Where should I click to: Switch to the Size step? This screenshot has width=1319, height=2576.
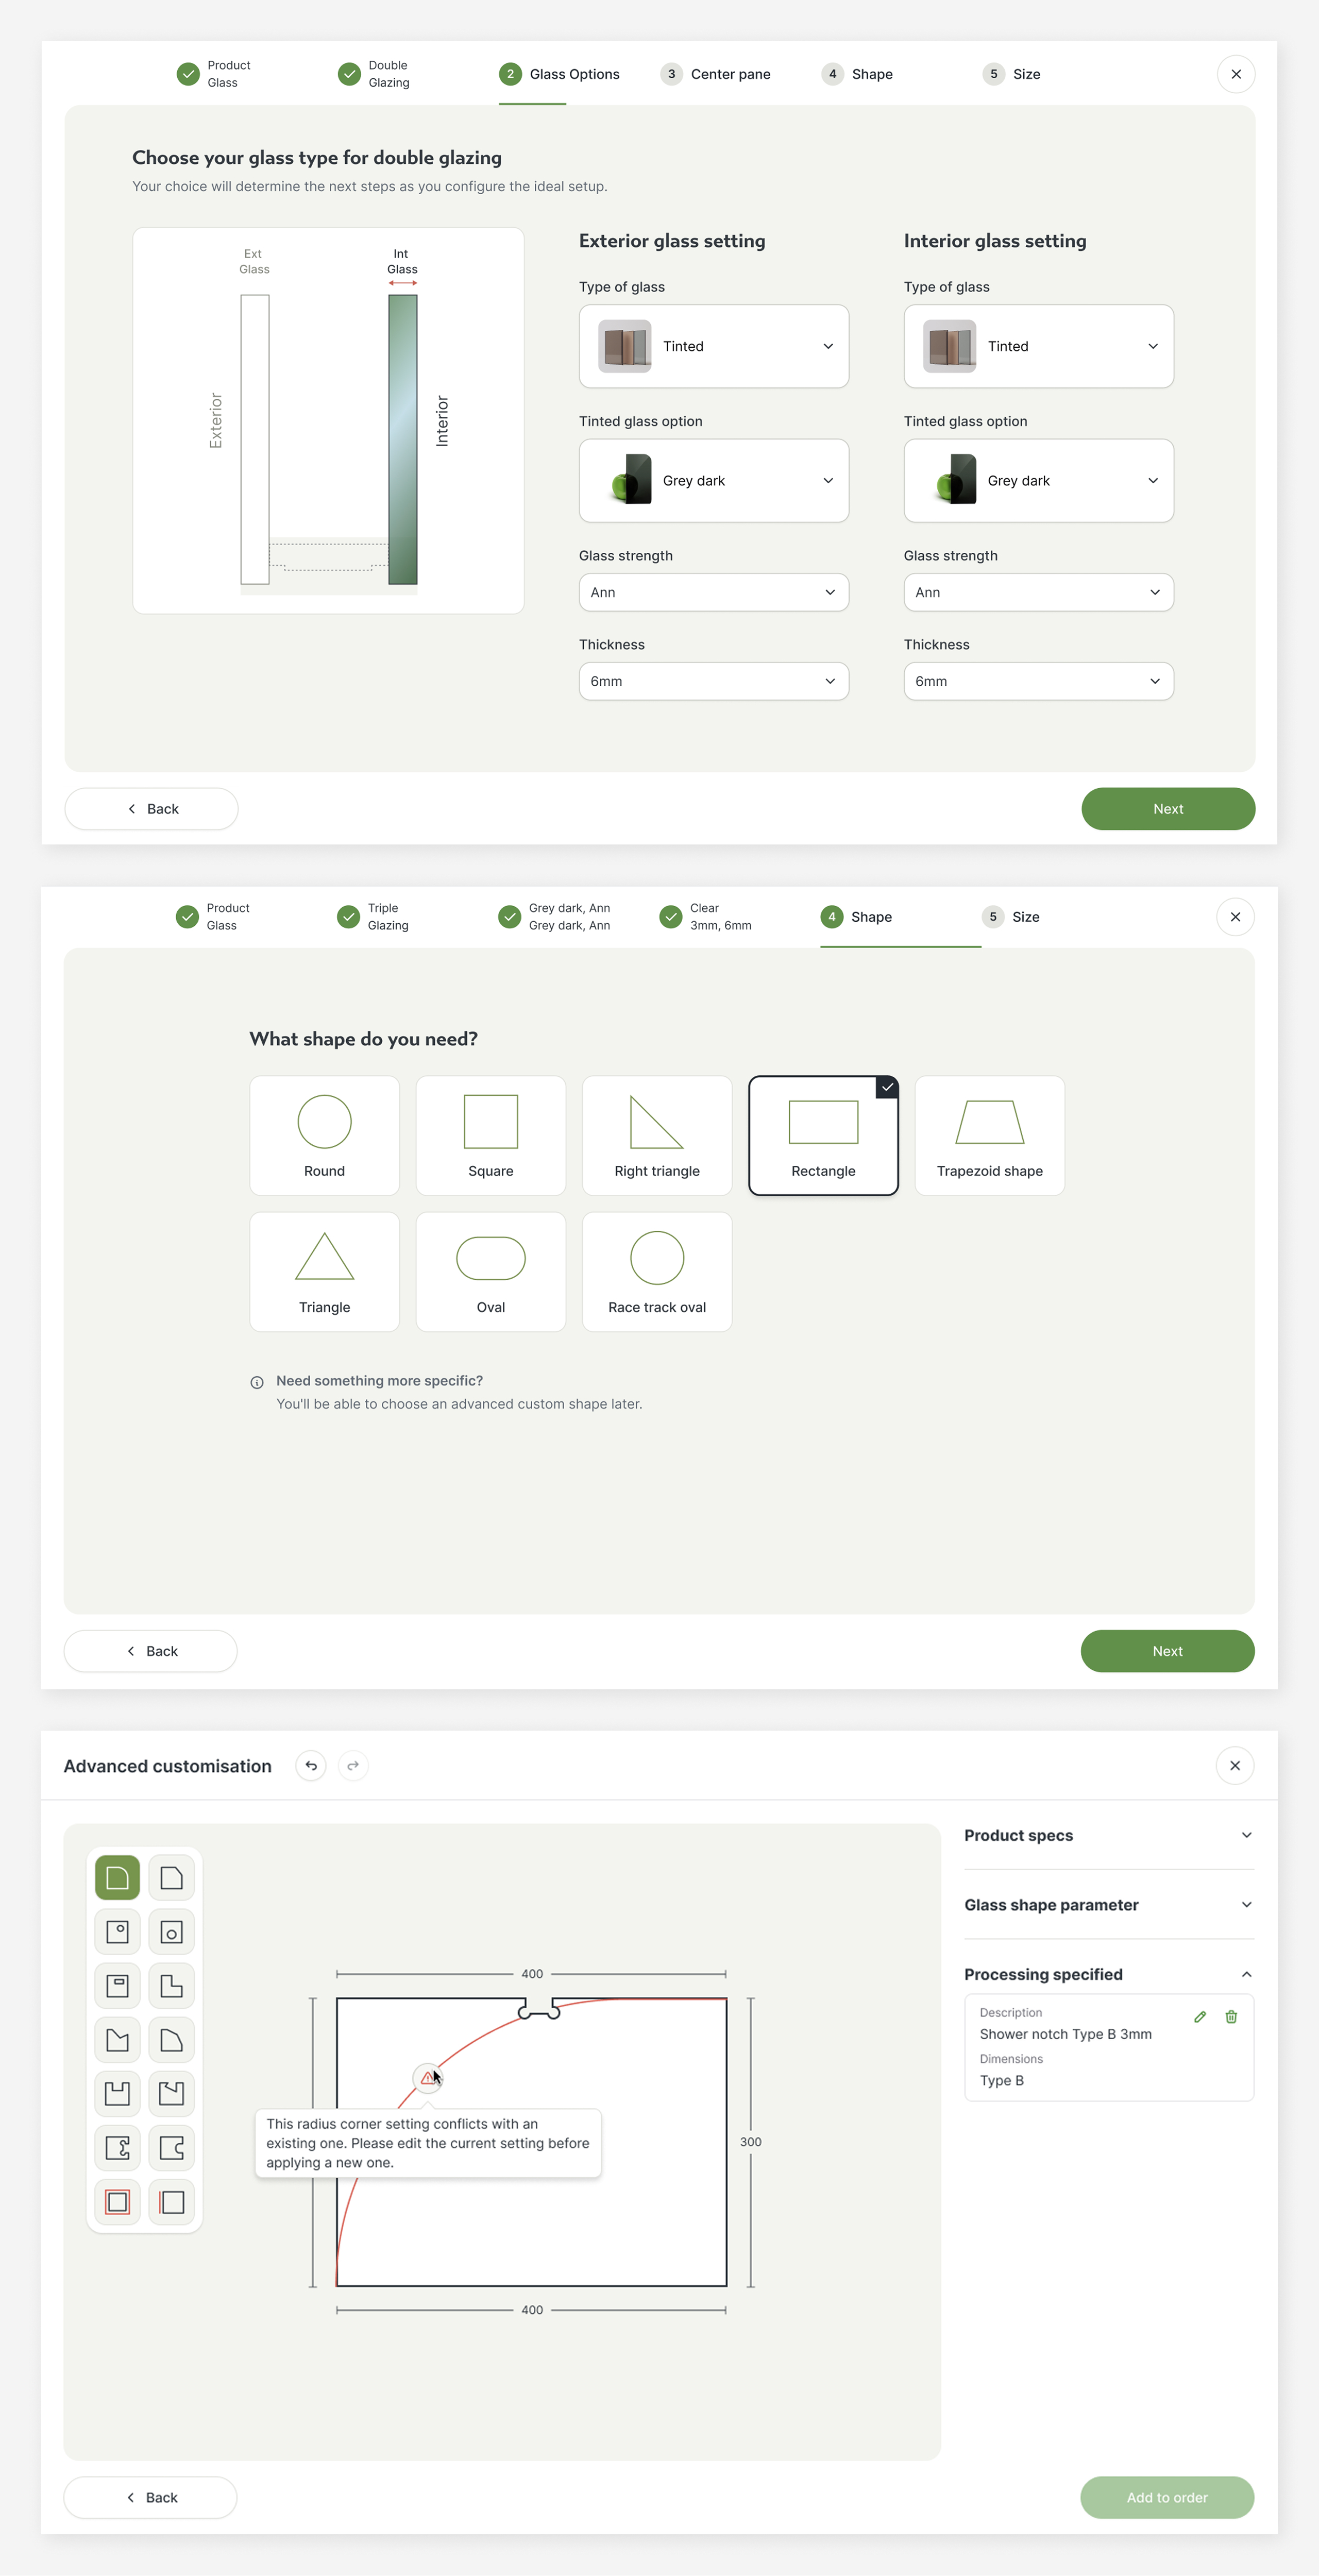[1011, 73]
